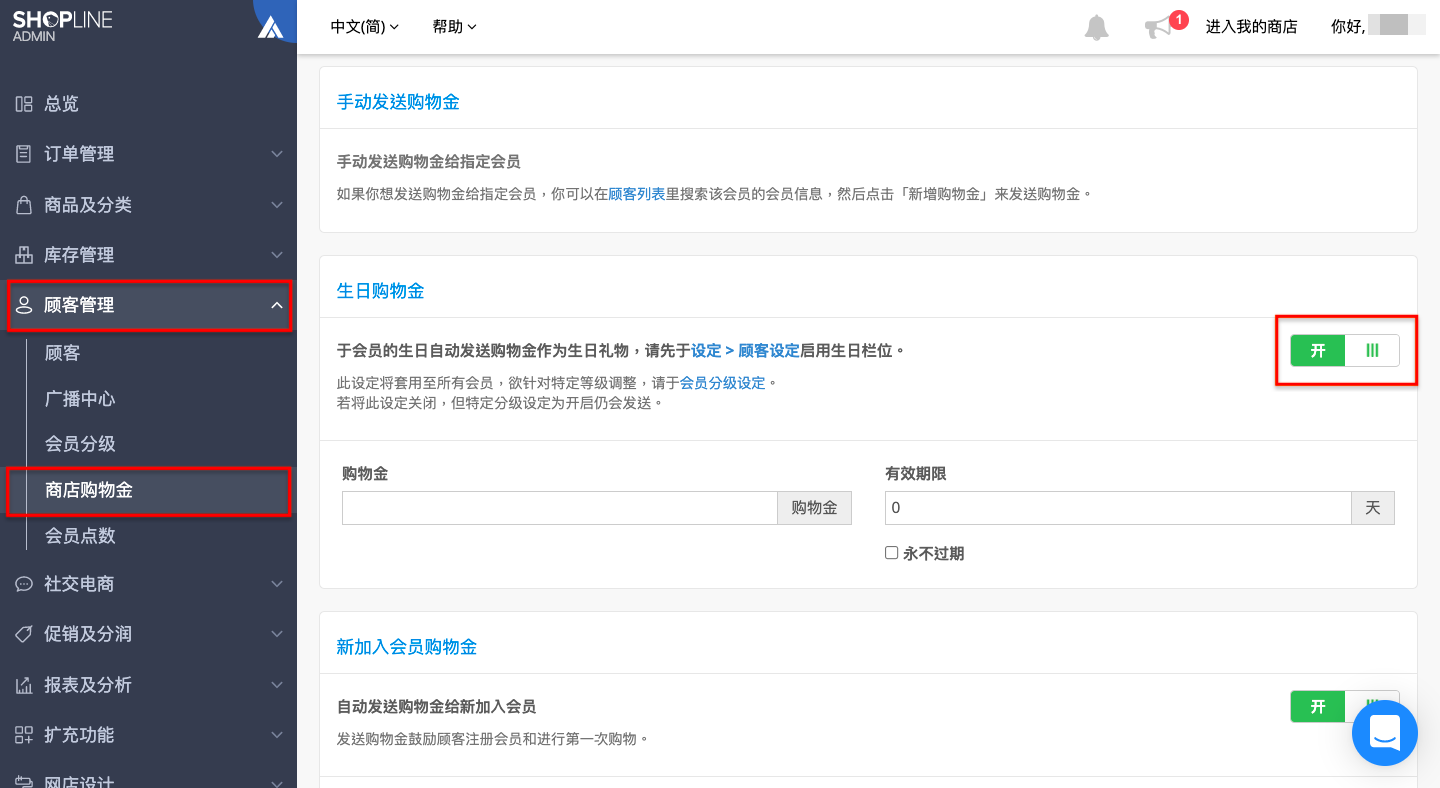Expand the 库存管理 chevron
1440x788 pixels.
click(277, 255)
